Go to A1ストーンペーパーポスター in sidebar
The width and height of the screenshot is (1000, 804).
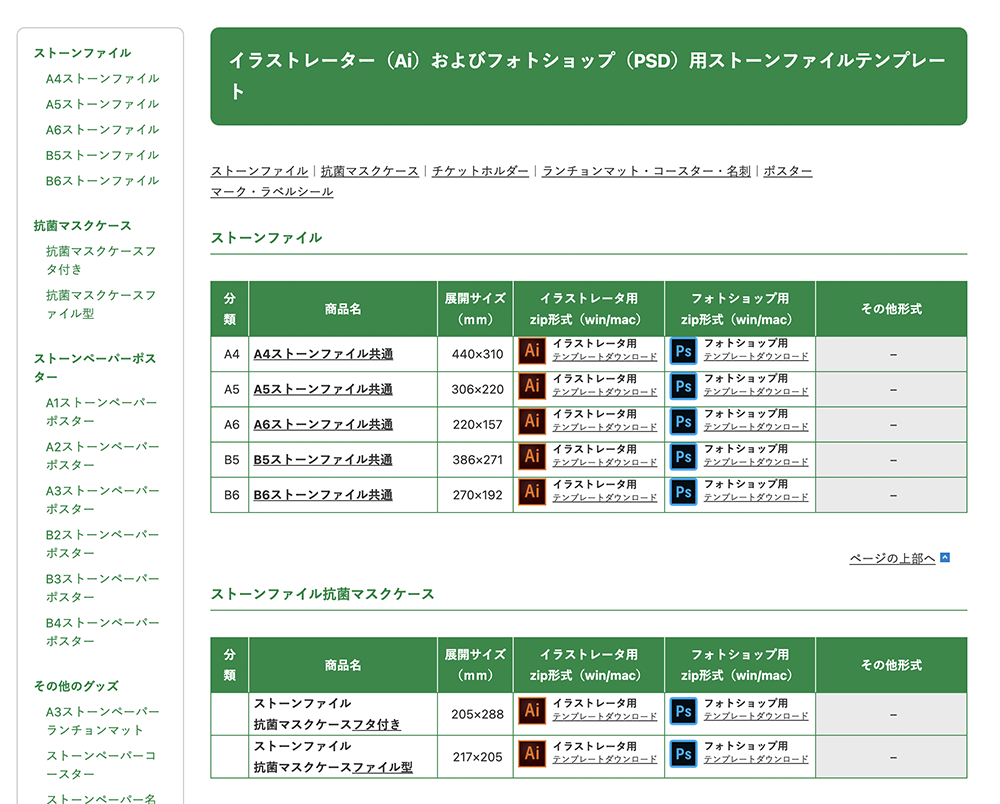[x=102, y=412]
